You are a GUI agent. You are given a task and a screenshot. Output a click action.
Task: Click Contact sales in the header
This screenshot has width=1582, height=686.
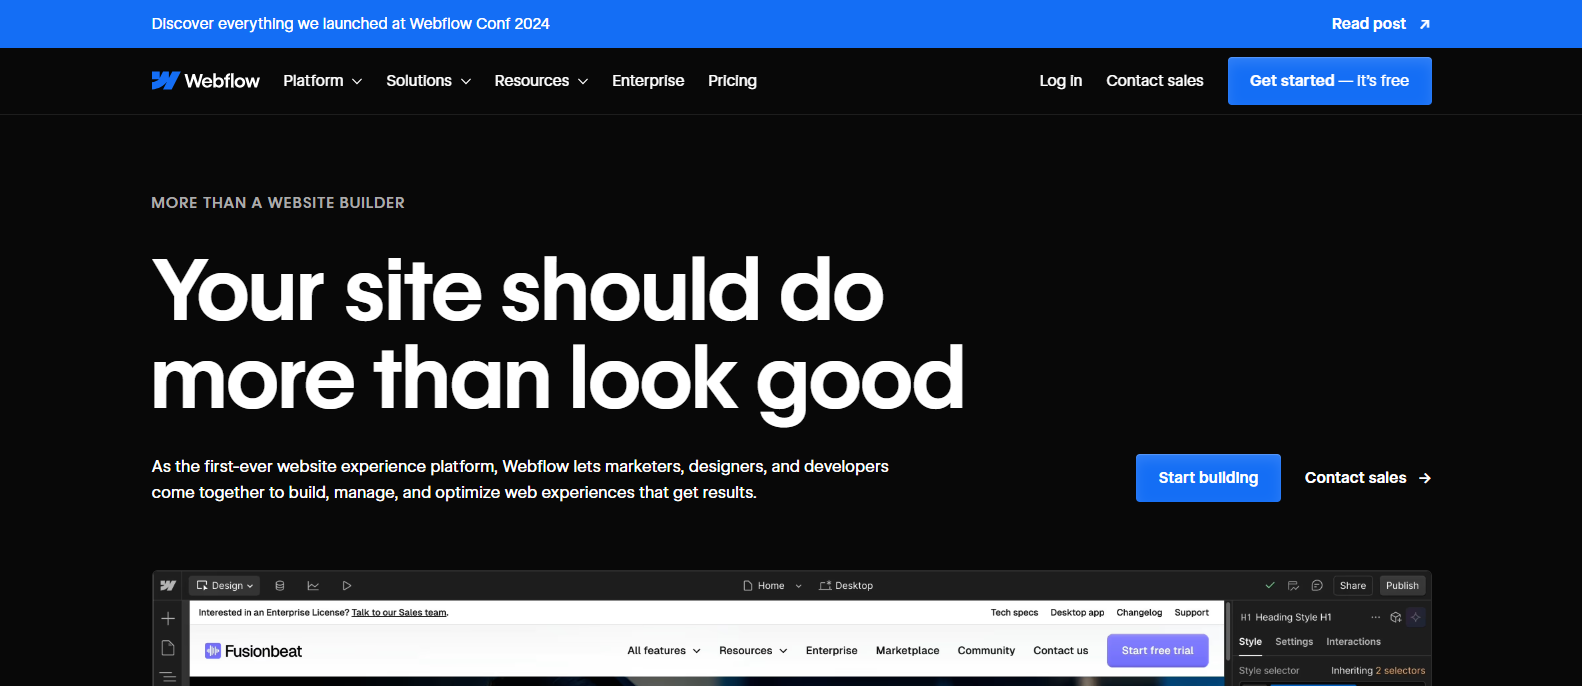tap(1154, 81)
